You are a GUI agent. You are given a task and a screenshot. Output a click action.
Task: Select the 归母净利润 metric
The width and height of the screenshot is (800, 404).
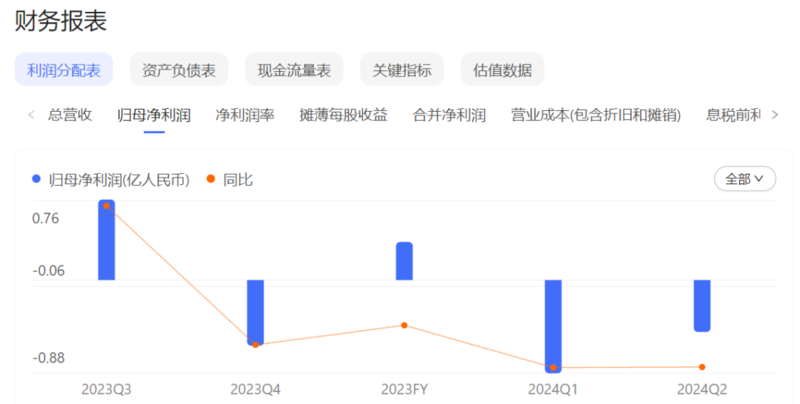coord(154,115)
